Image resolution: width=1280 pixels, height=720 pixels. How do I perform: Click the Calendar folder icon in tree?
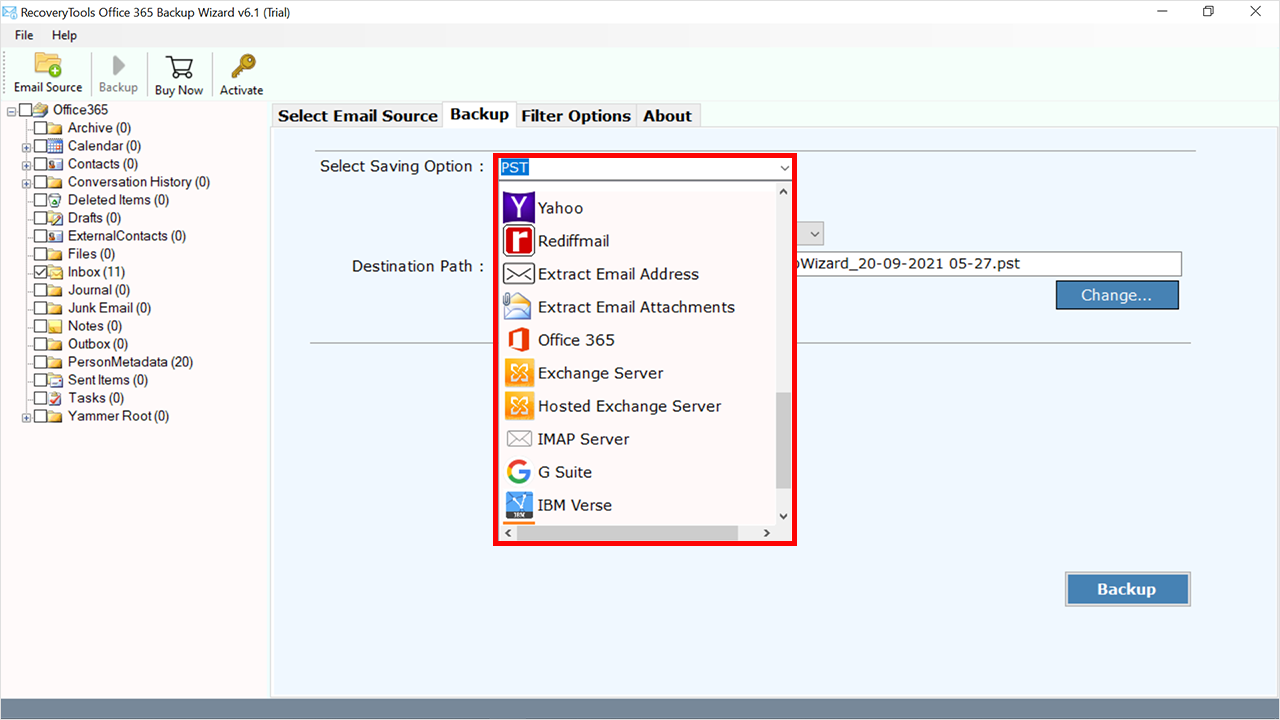[57, 146]
